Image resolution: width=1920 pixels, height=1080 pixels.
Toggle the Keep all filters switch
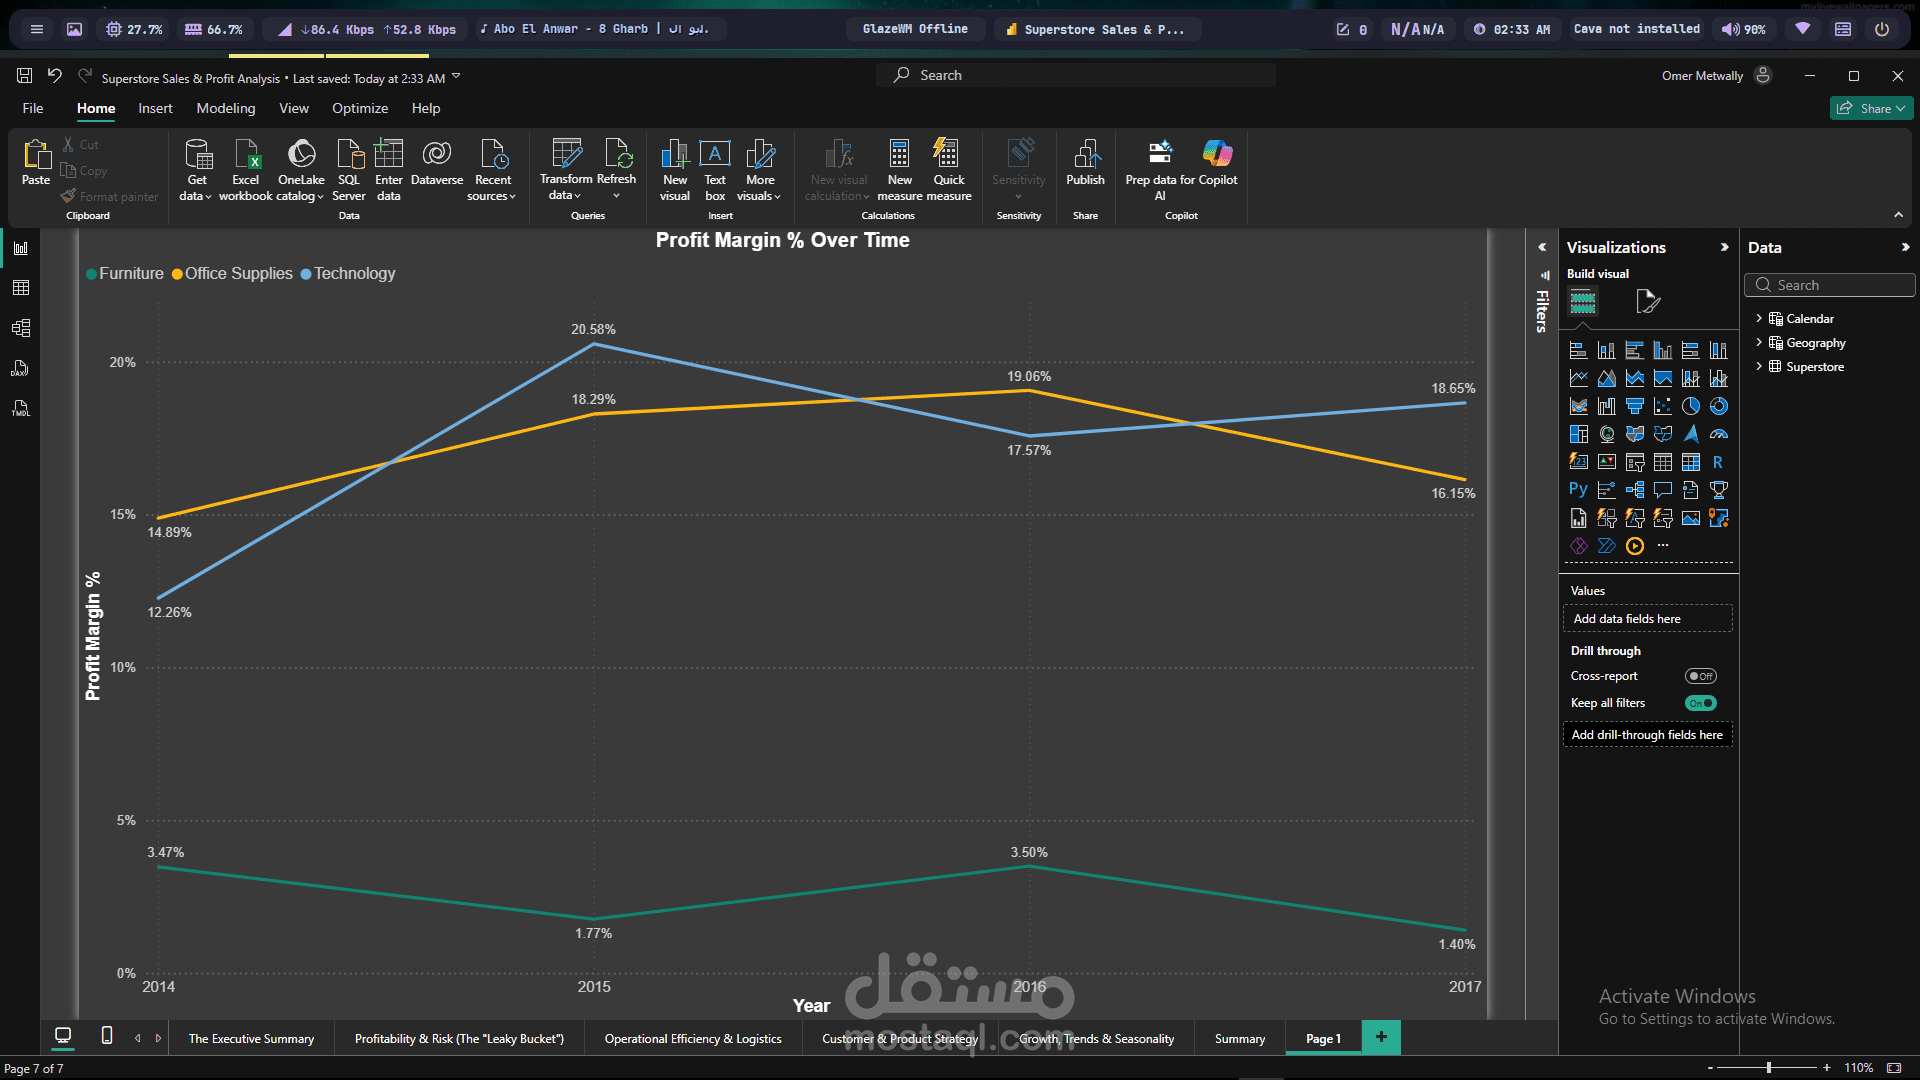pos(1700,703)
